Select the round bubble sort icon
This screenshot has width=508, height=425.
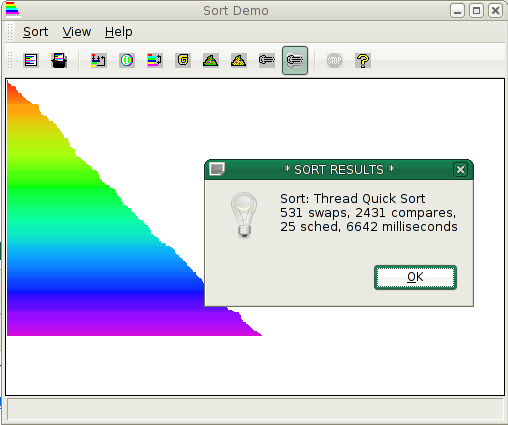point(127,61)
